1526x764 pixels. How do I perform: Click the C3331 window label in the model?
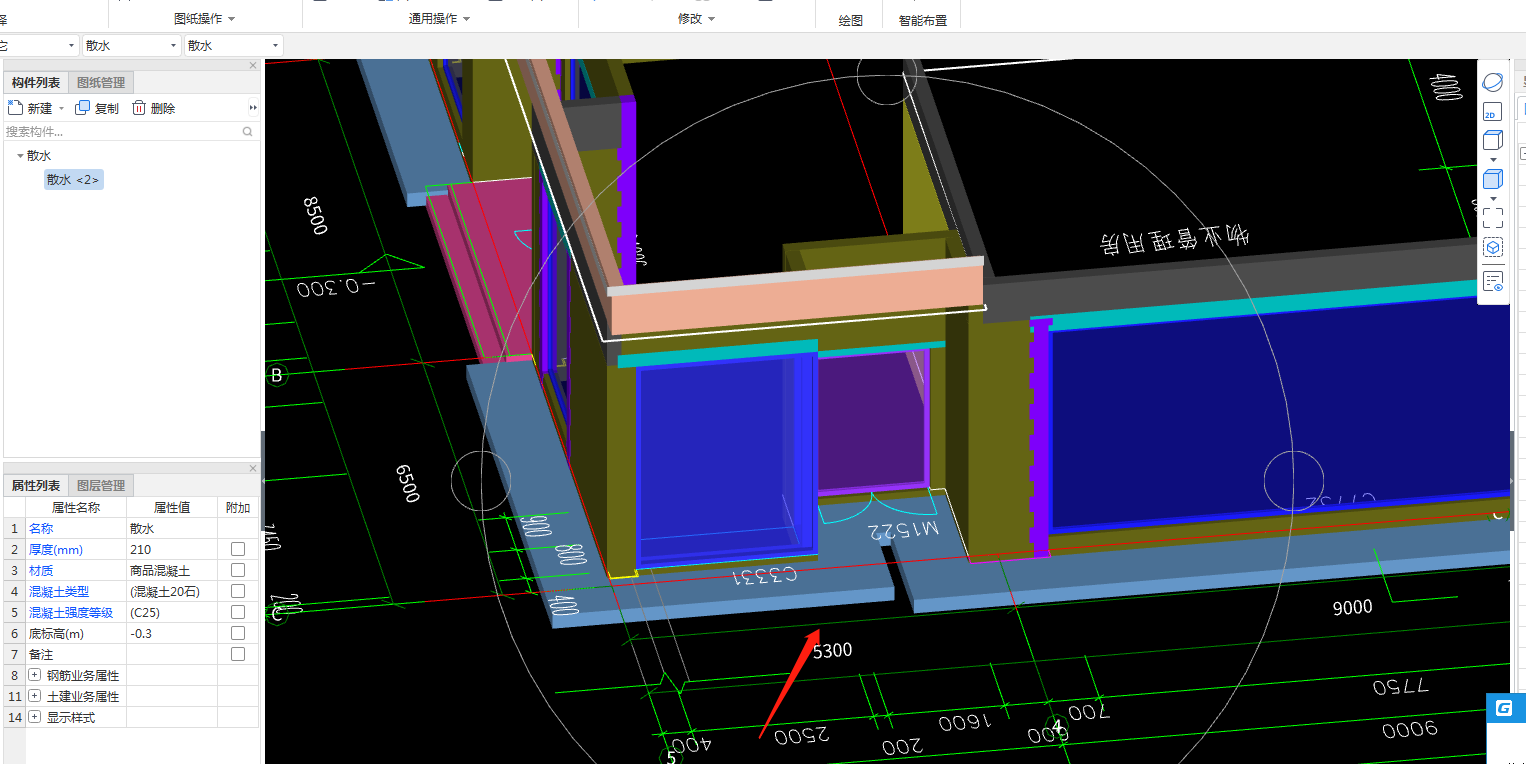(x=765, y=575)
